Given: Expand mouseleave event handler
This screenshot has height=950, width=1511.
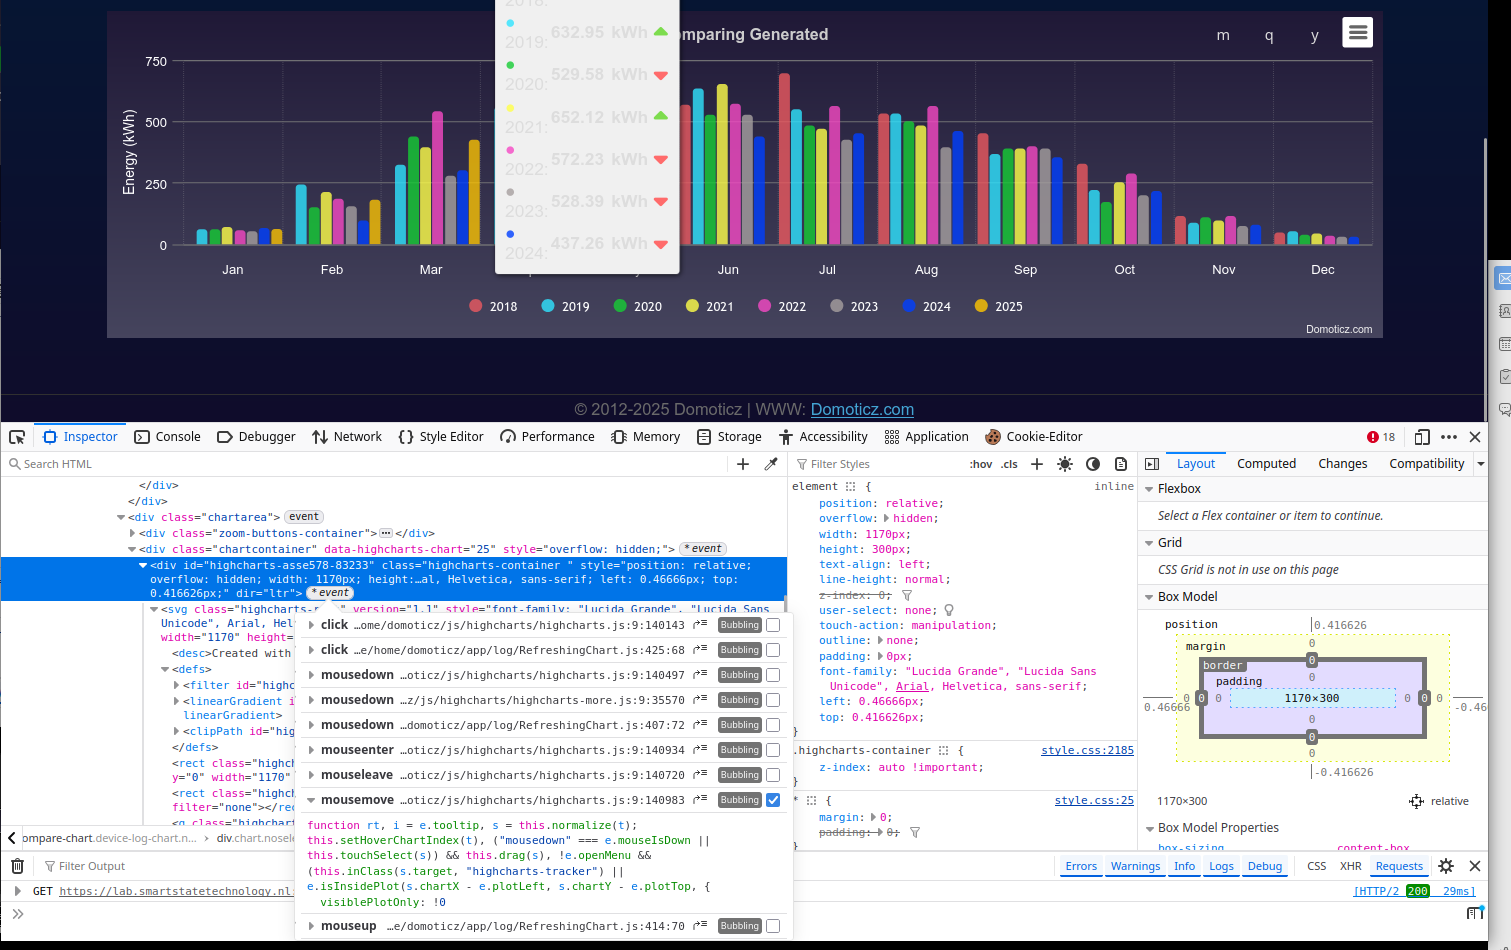Looking at the screenshot, I should tap(311, 775).
